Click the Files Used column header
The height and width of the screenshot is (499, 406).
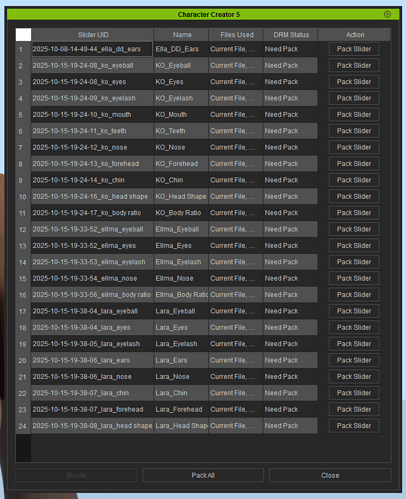236,35
